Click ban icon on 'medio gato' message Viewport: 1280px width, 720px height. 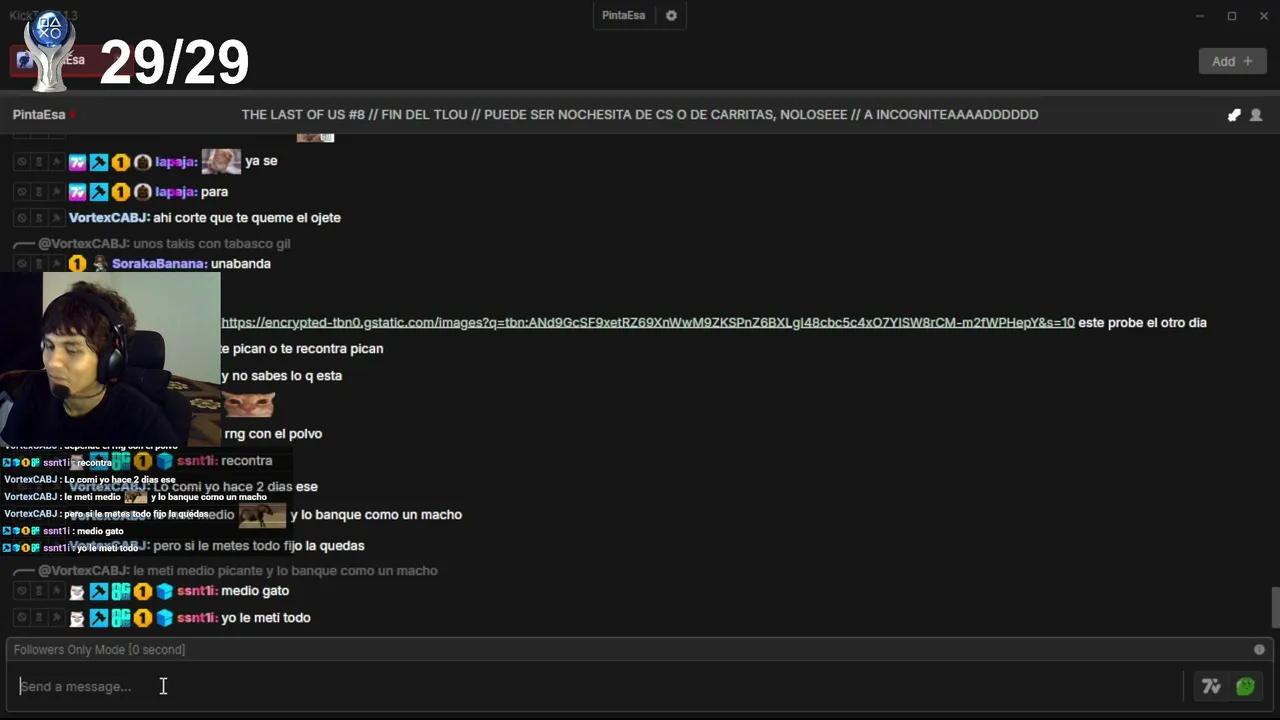[21, 591]
